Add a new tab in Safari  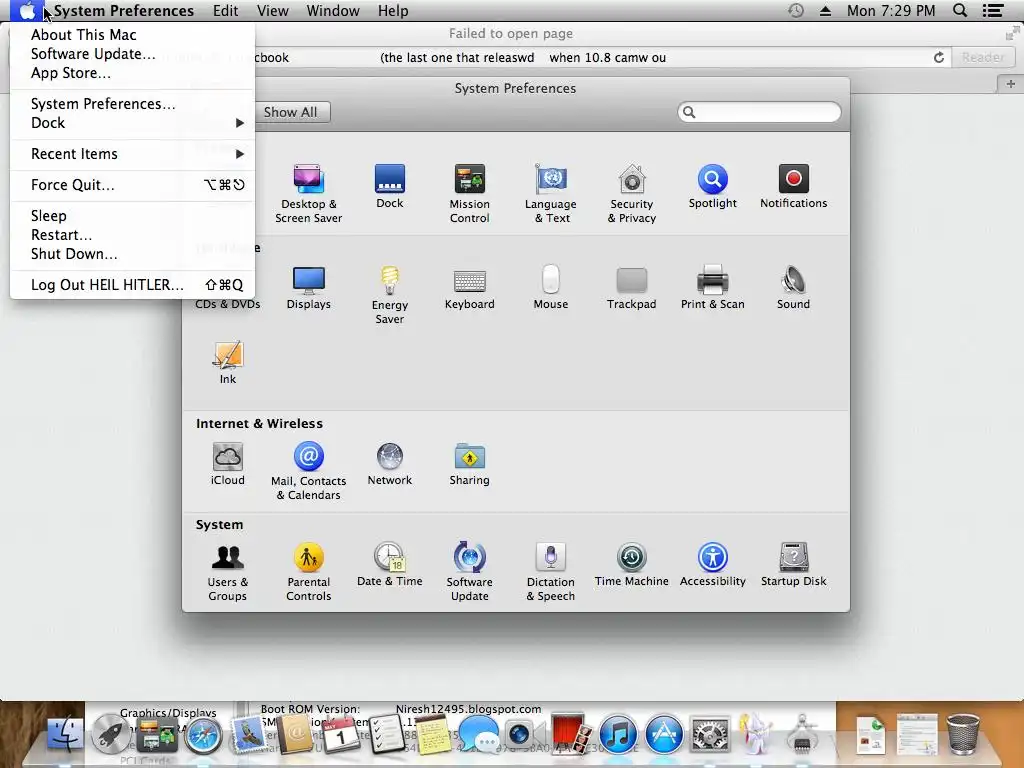(1010, 84)
